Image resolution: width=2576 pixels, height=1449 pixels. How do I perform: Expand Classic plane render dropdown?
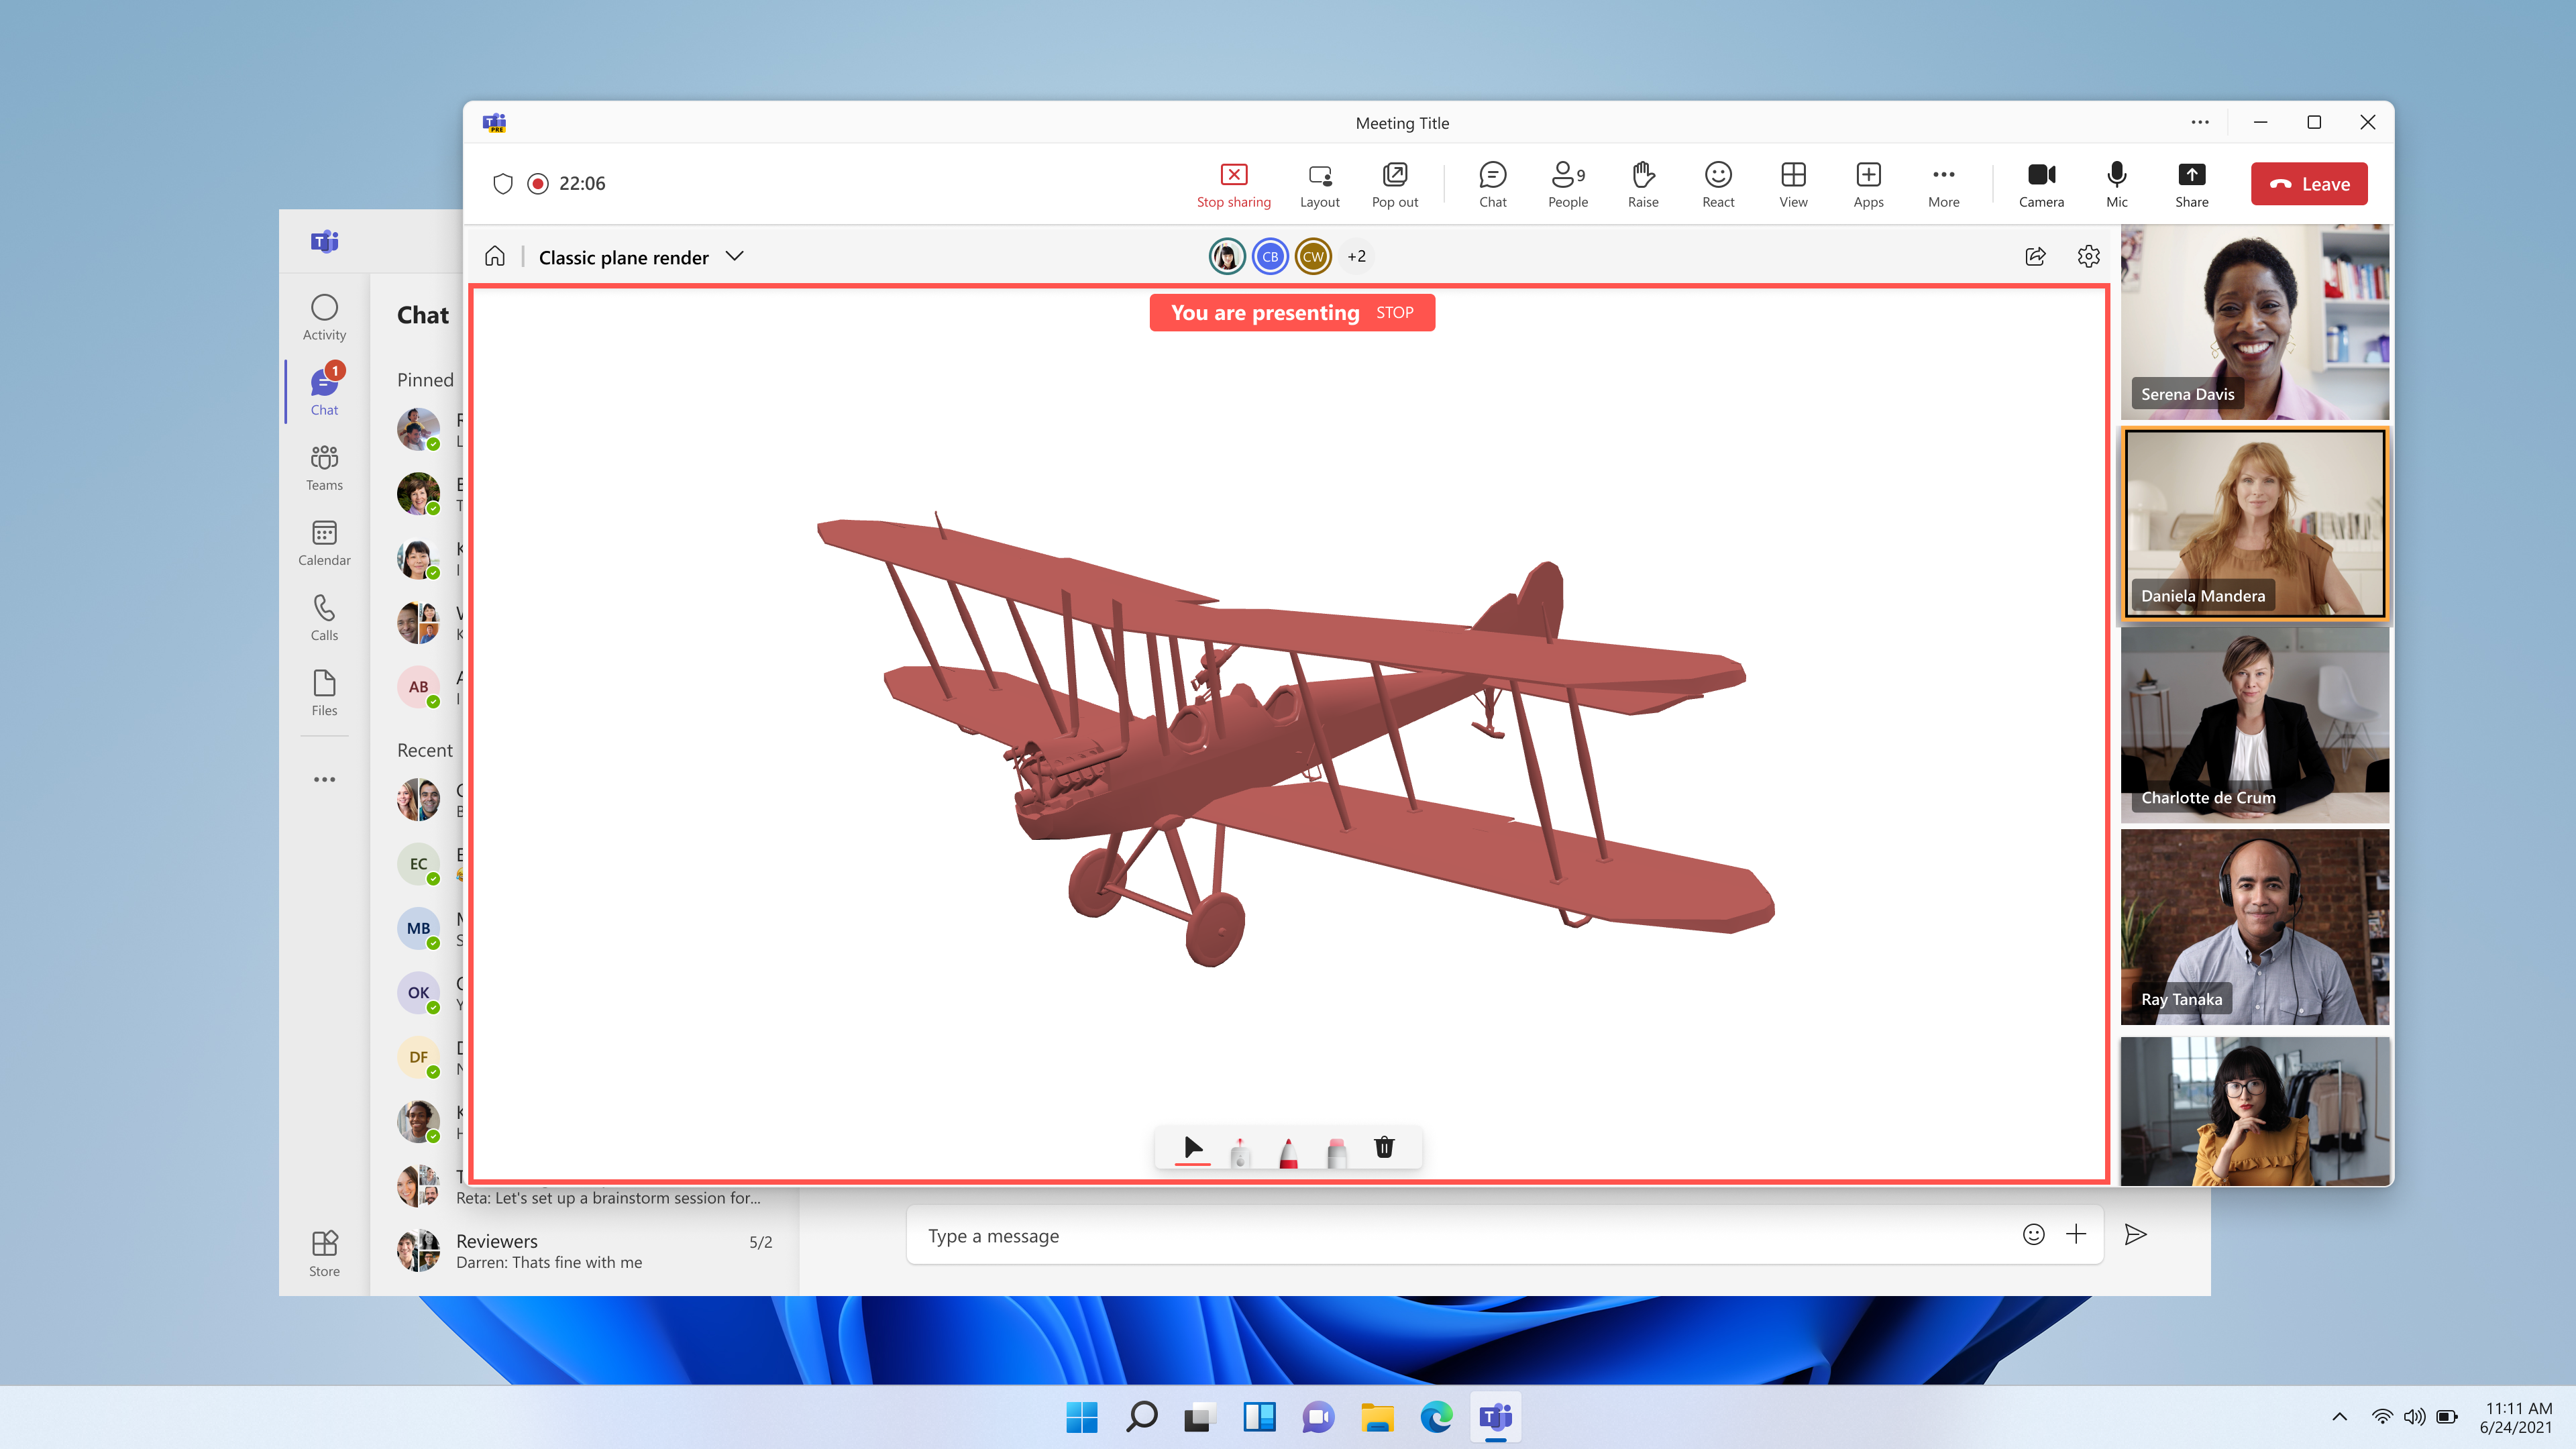tap(735, 256)
